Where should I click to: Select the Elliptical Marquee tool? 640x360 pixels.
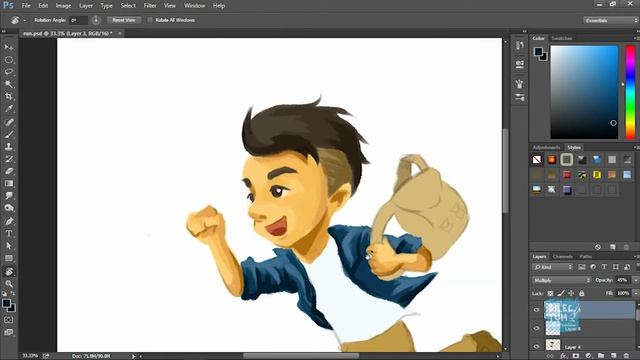9,60
